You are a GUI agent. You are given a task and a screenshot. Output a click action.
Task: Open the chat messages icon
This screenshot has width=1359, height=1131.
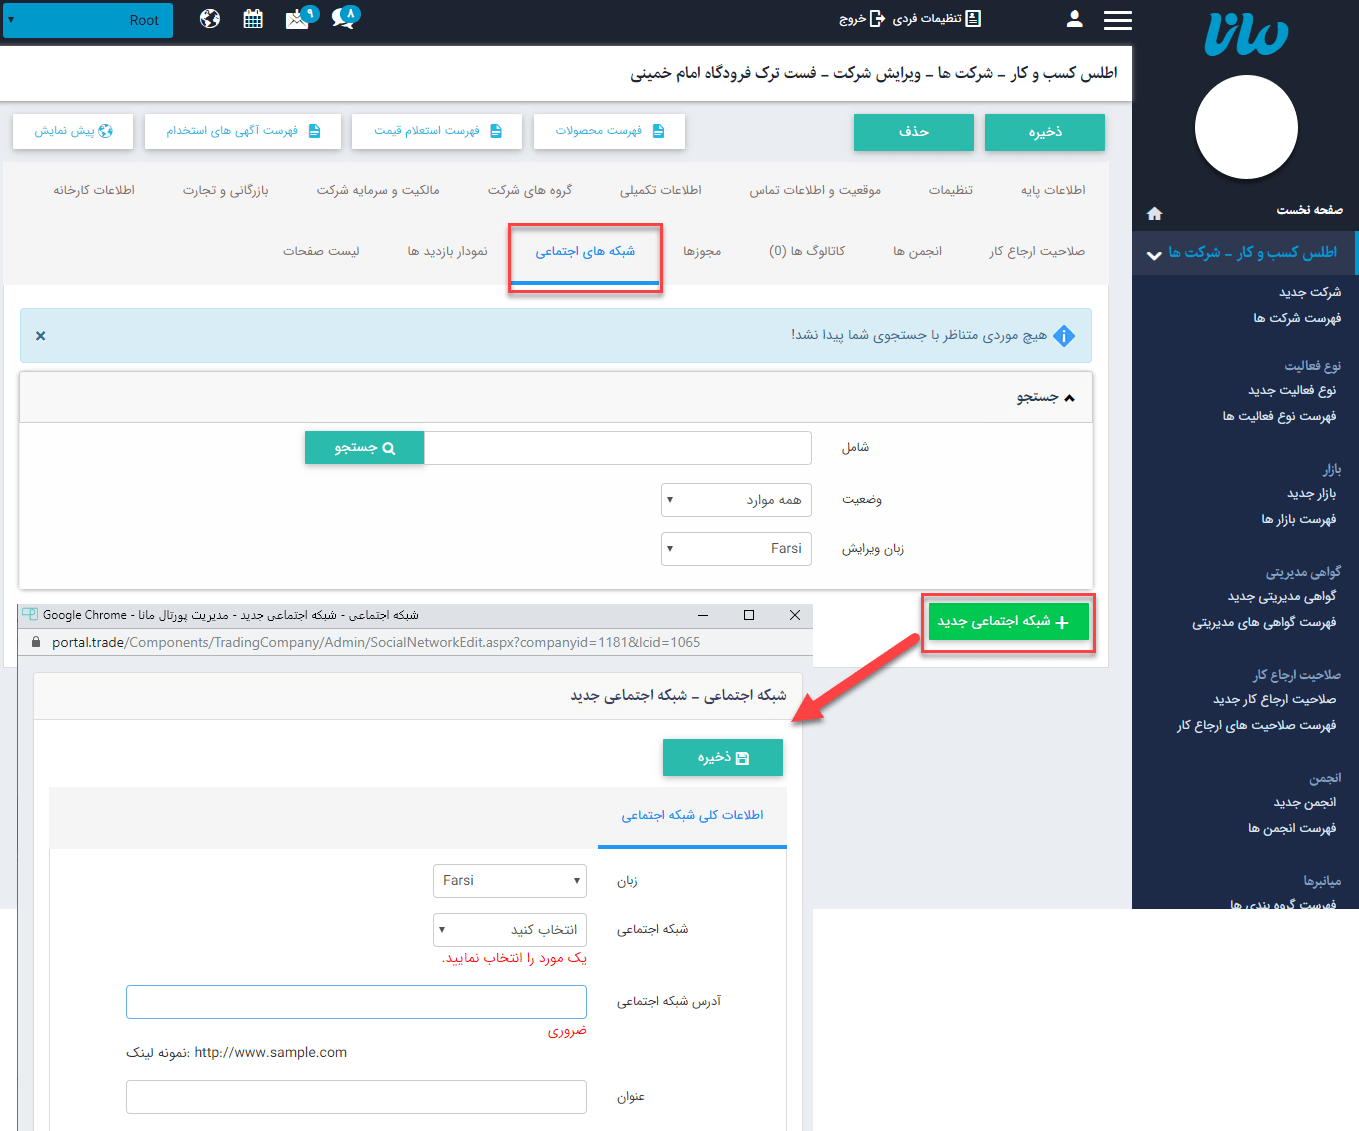click(343, 19)
